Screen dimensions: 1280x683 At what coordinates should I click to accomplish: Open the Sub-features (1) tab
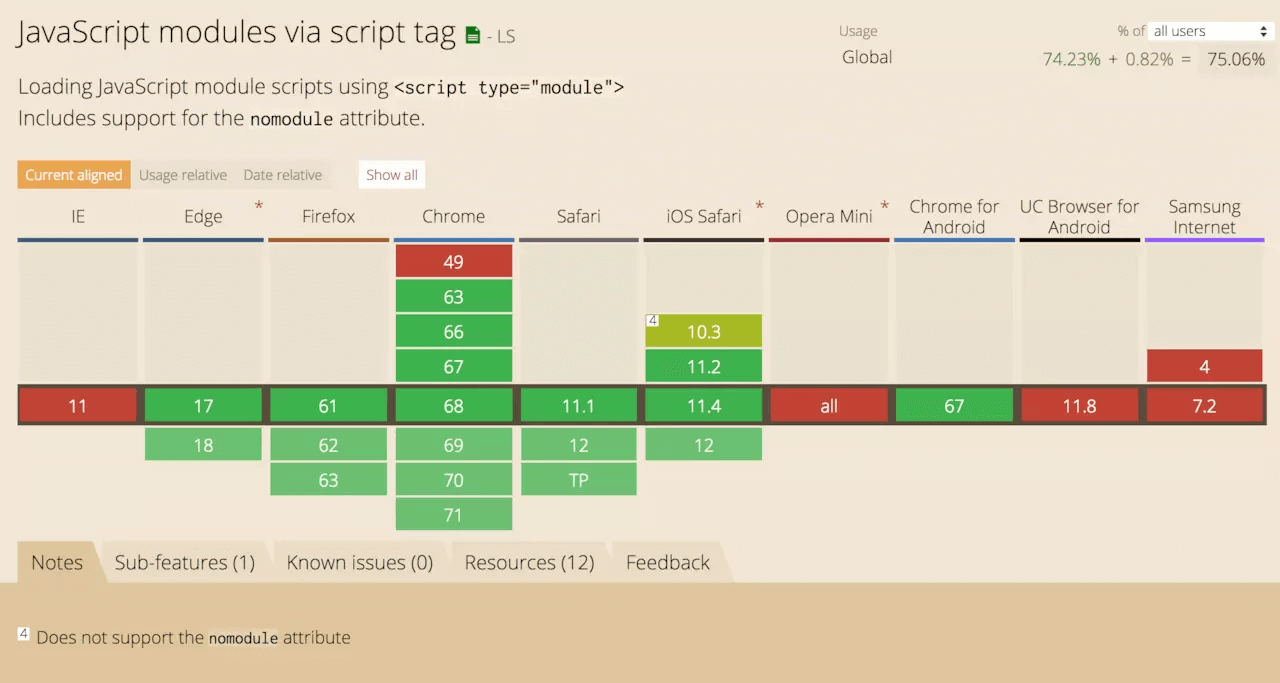point(185,562)
